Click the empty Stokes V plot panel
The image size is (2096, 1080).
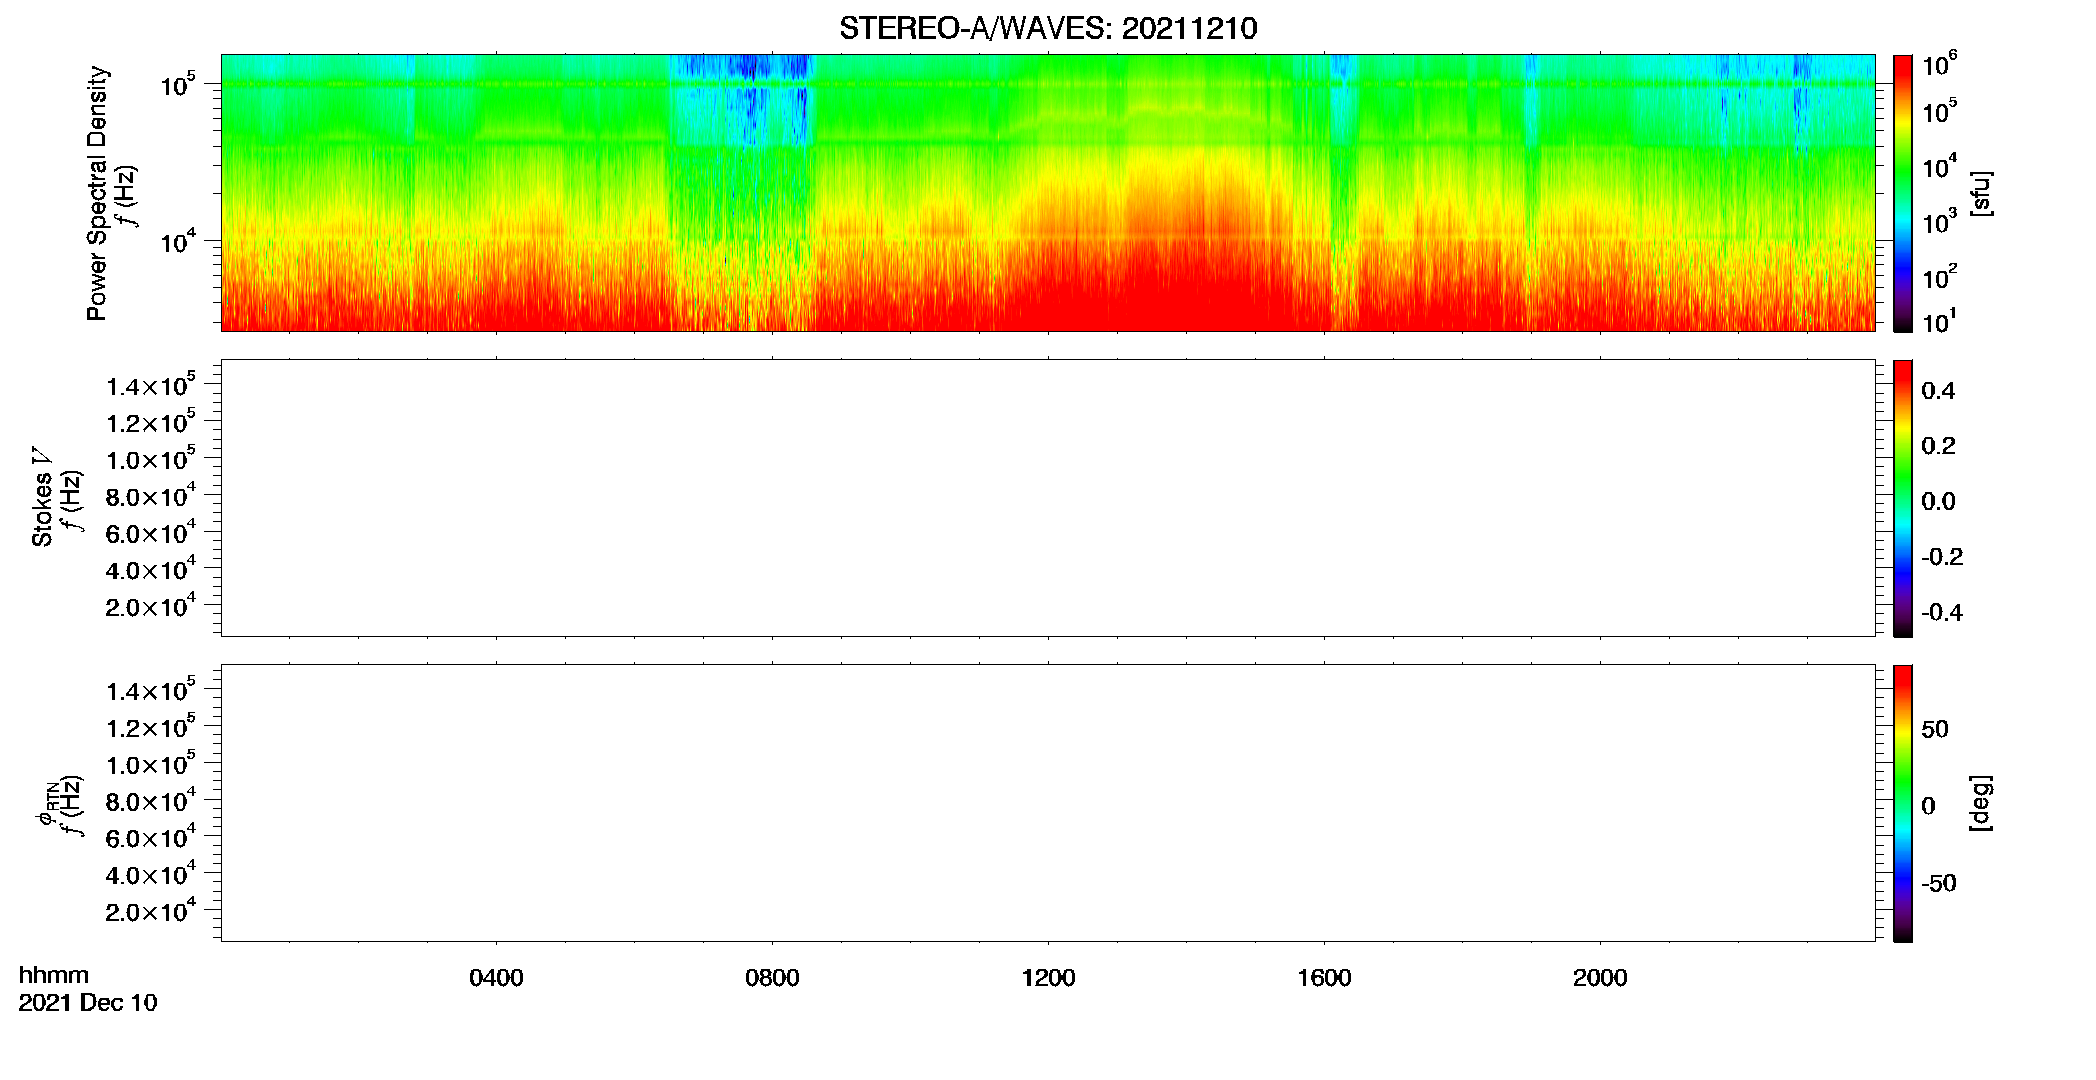click(x=1048, y=498)
